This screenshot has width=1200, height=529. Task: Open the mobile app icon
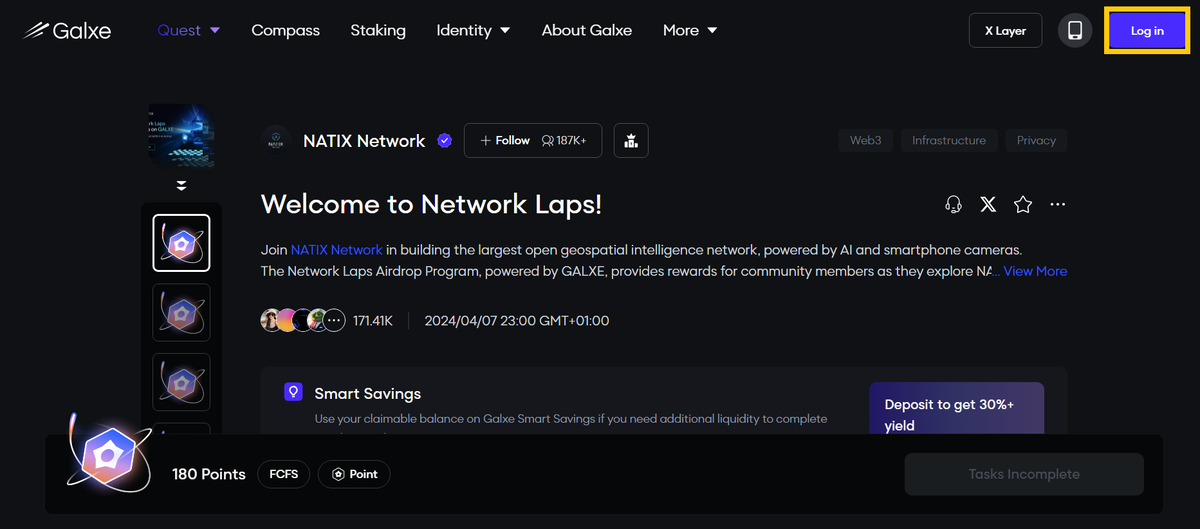tap(1075, 30)
